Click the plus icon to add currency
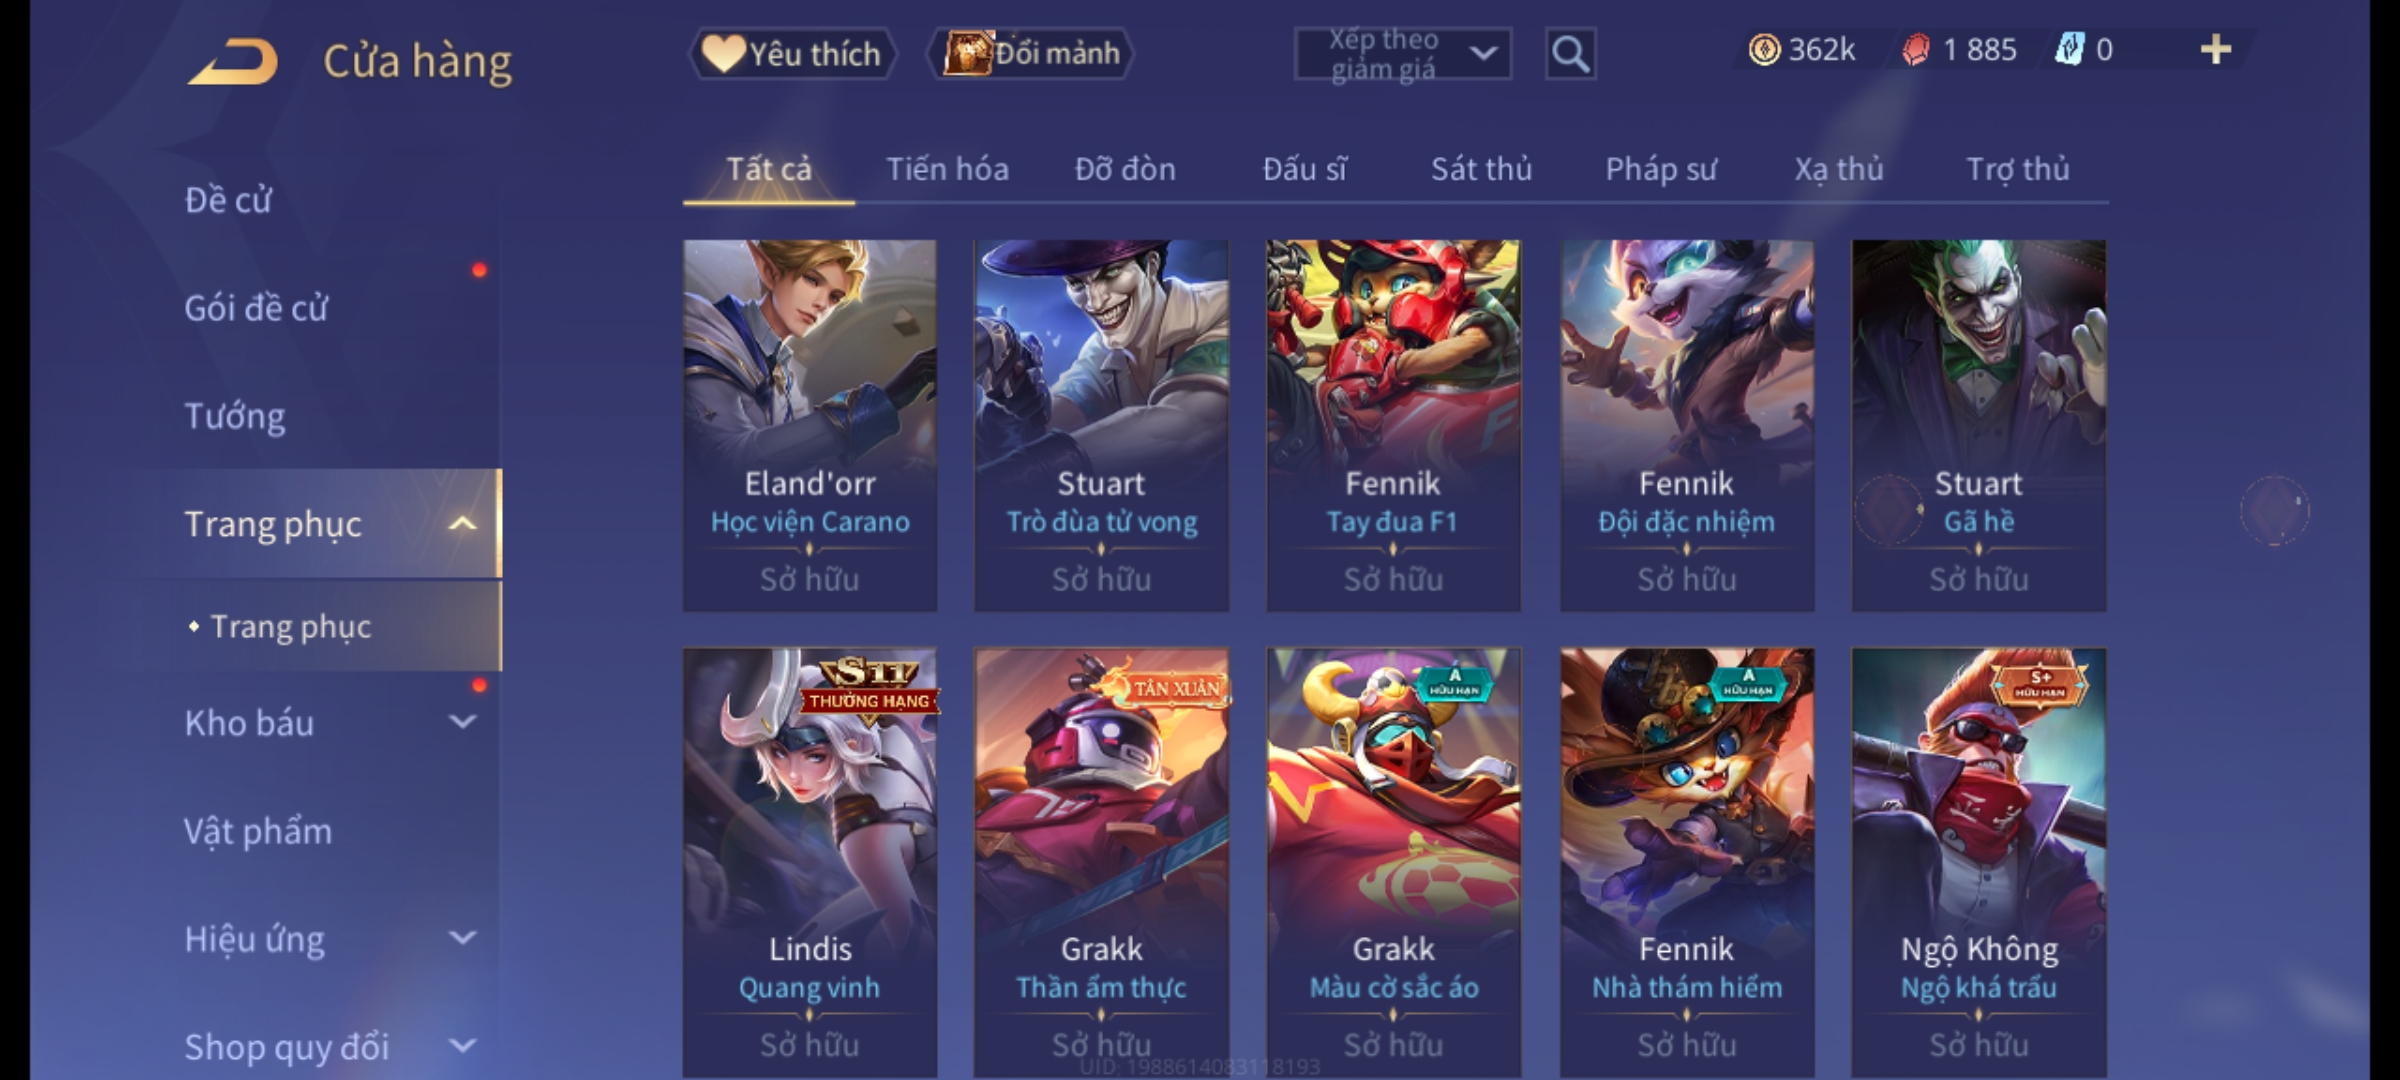This screenshot has width=2400, height=1080. pyautogui.click(x=2216, y=50)
